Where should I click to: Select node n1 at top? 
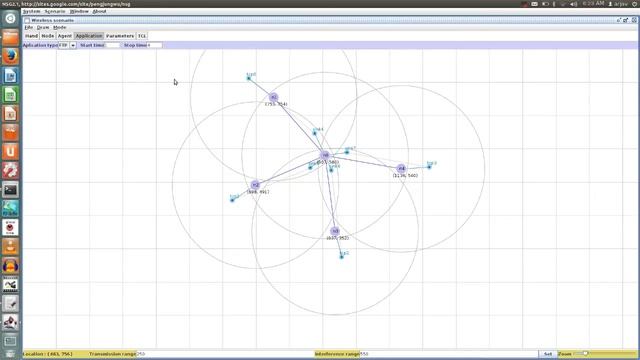point(273,97)
